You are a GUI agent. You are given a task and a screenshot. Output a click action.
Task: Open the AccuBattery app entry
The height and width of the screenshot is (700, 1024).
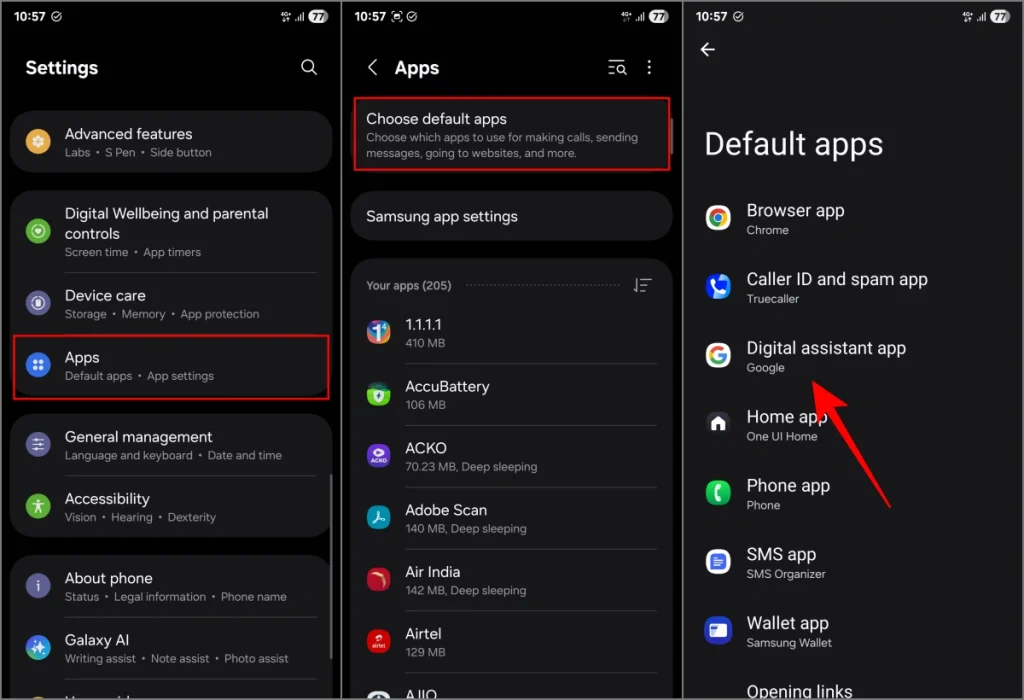[x=512, y=395]
